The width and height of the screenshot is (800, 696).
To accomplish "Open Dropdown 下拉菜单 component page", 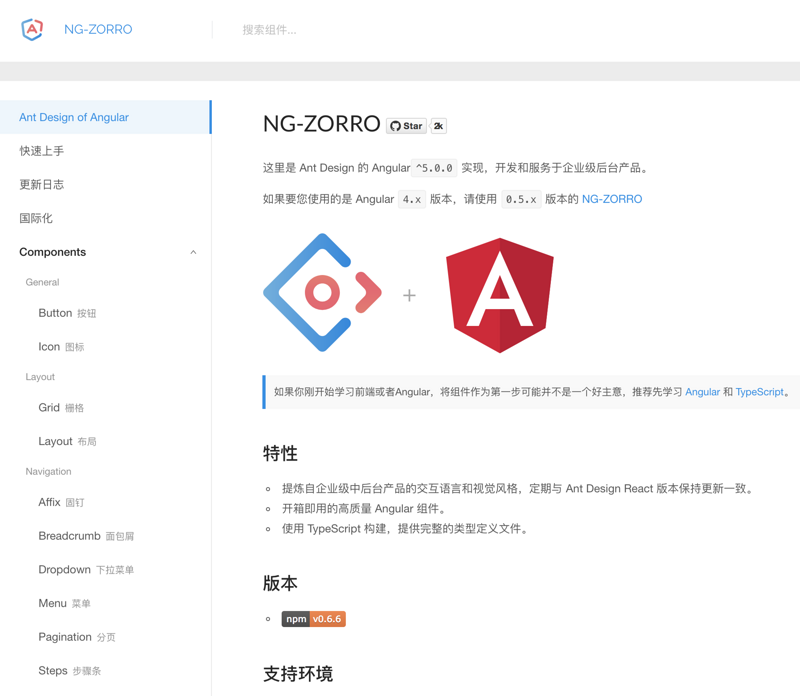I will tap(105, 569).
